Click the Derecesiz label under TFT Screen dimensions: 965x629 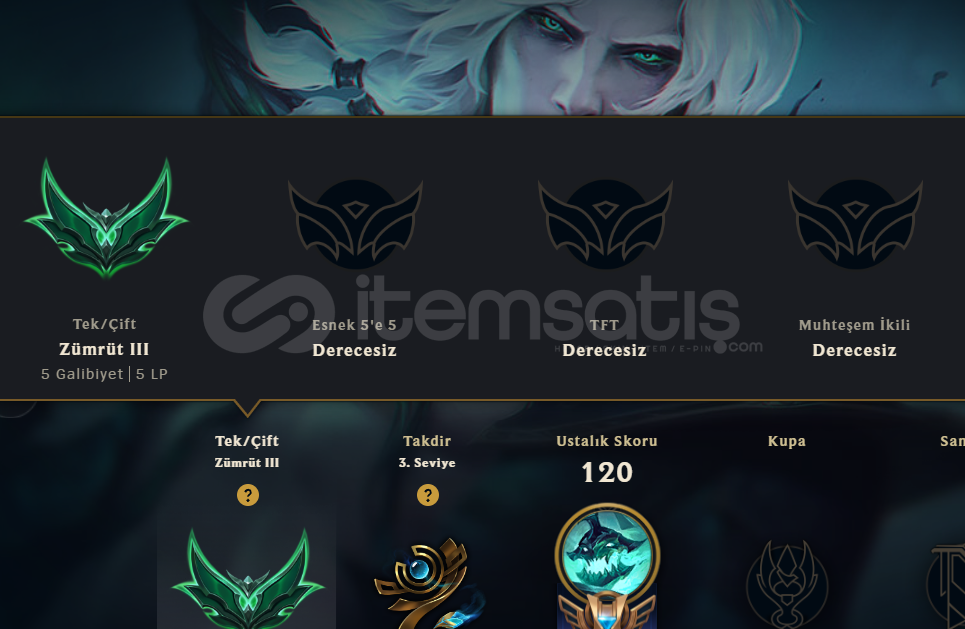(x=604, y=350)
